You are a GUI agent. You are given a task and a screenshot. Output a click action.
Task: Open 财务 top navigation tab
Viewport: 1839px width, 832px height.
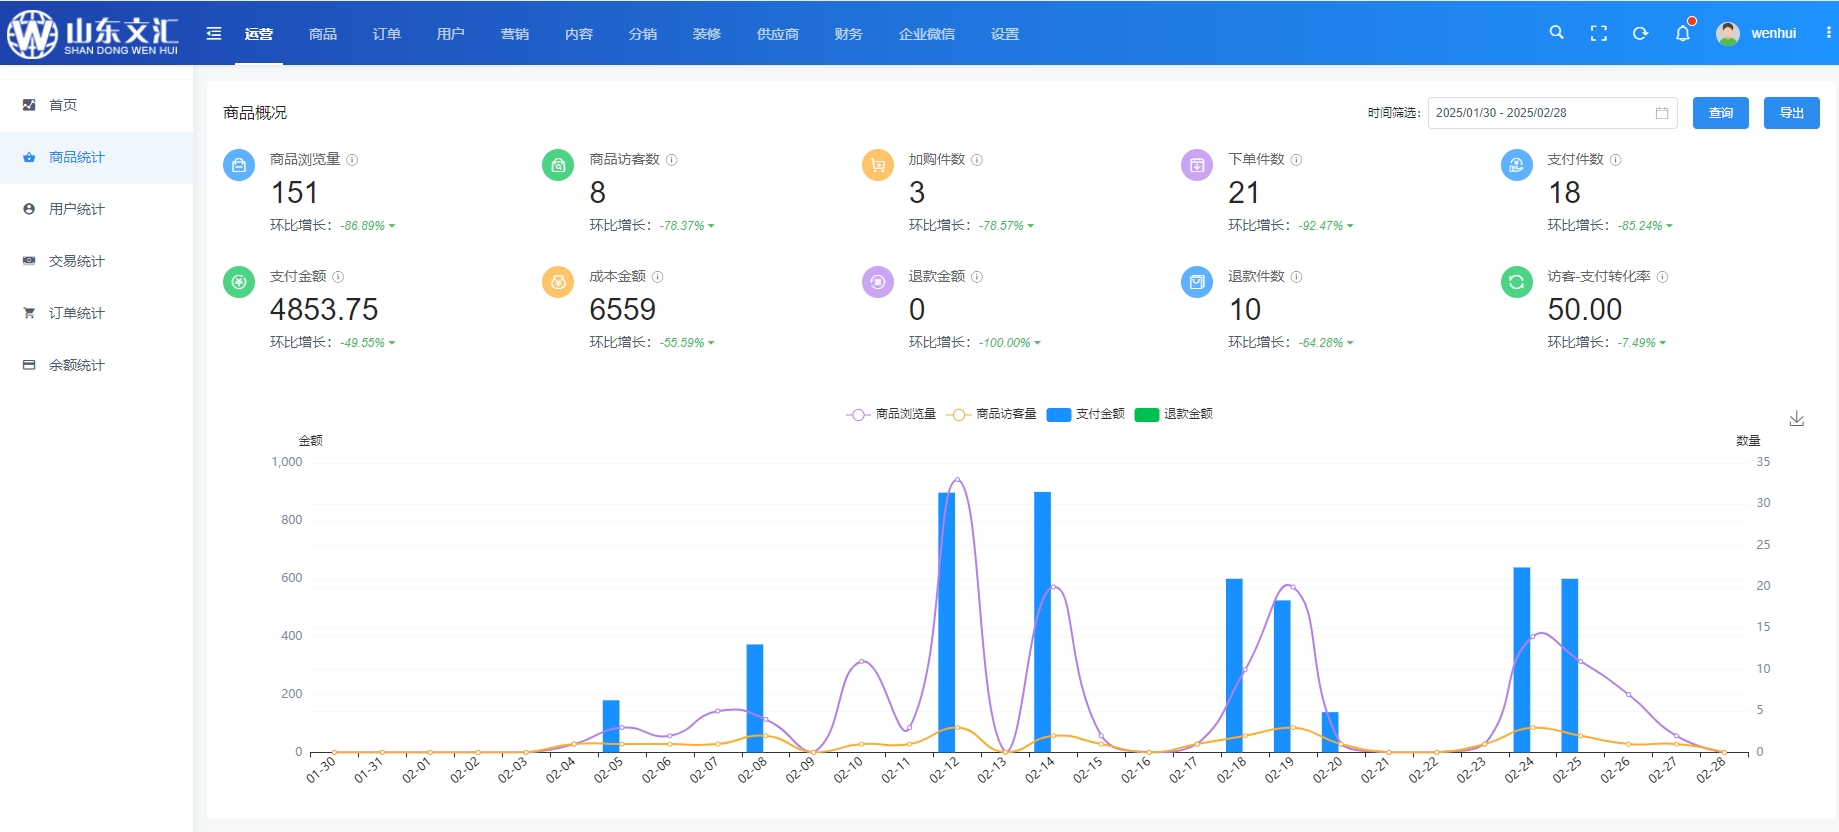coord(849,34)
